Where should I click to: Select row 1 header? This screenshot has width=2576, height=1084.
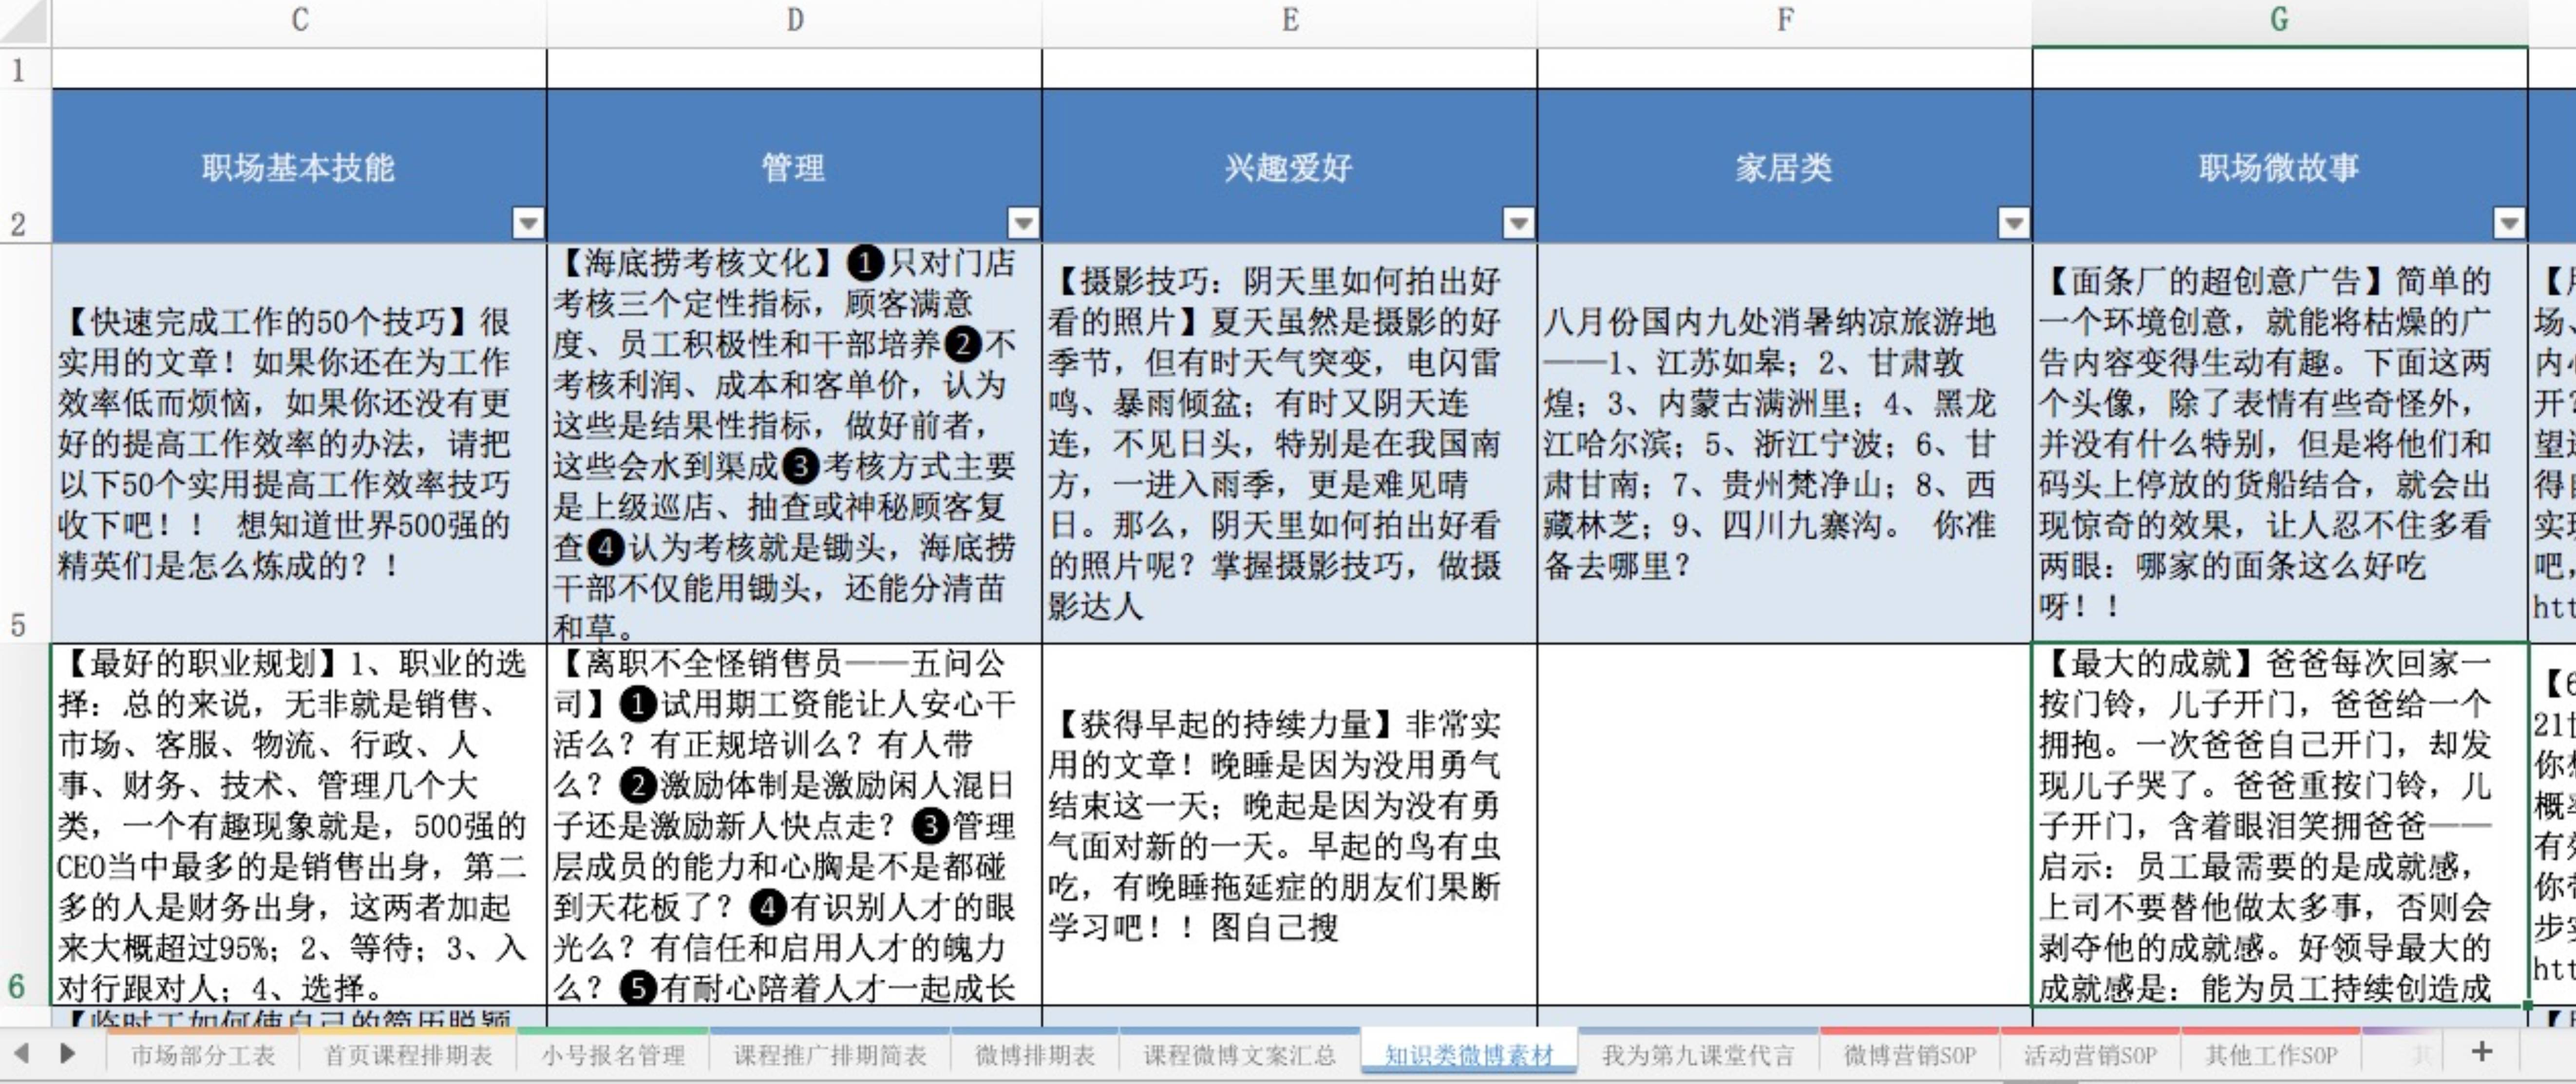point(24,69)
